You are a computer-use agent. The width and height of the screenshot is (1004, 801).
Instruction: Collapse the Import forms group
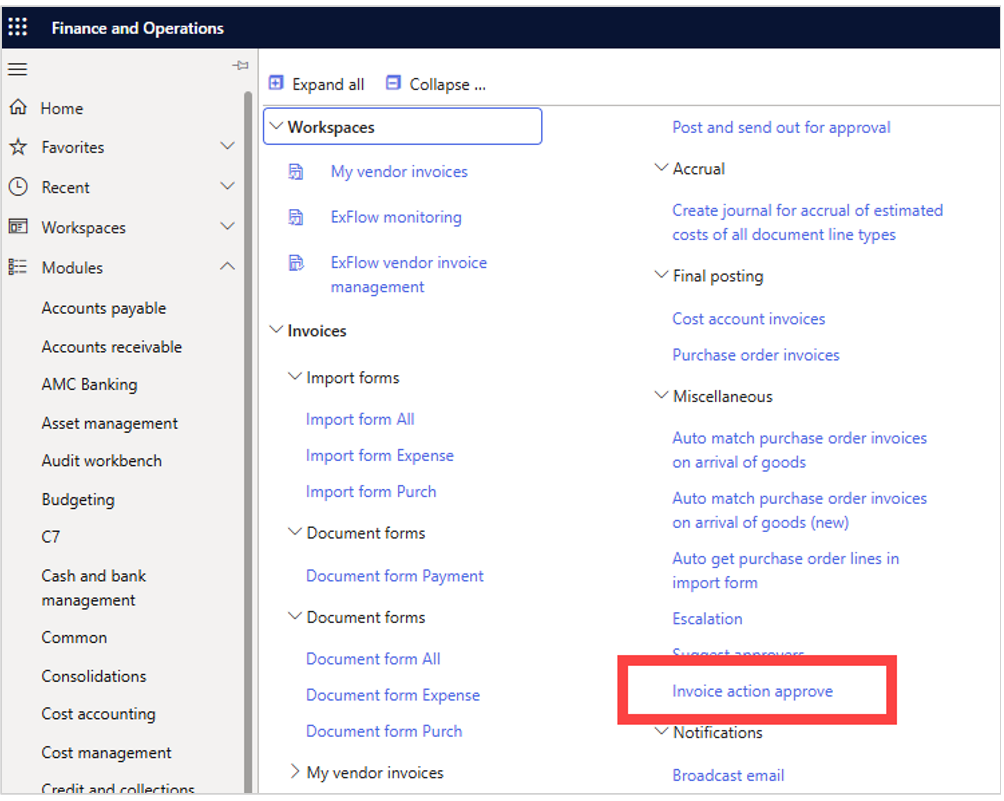pyautogui.click(x=295, y=377)
